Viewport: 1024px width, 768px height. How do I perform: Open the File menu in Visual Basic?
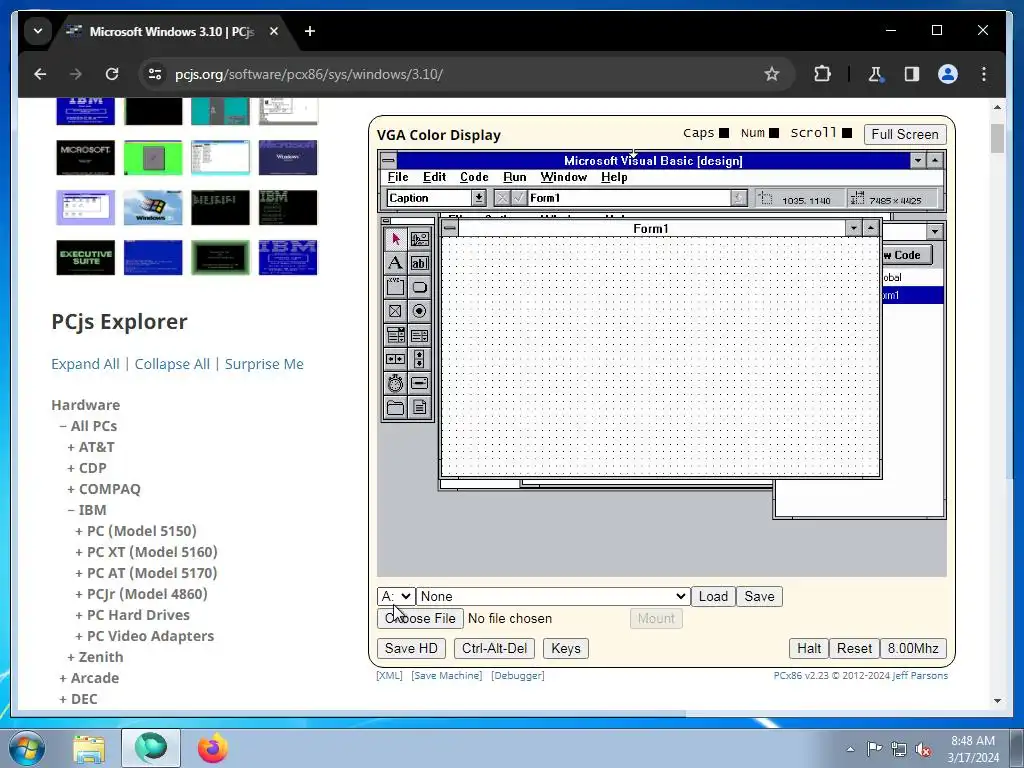coord(398,177)
